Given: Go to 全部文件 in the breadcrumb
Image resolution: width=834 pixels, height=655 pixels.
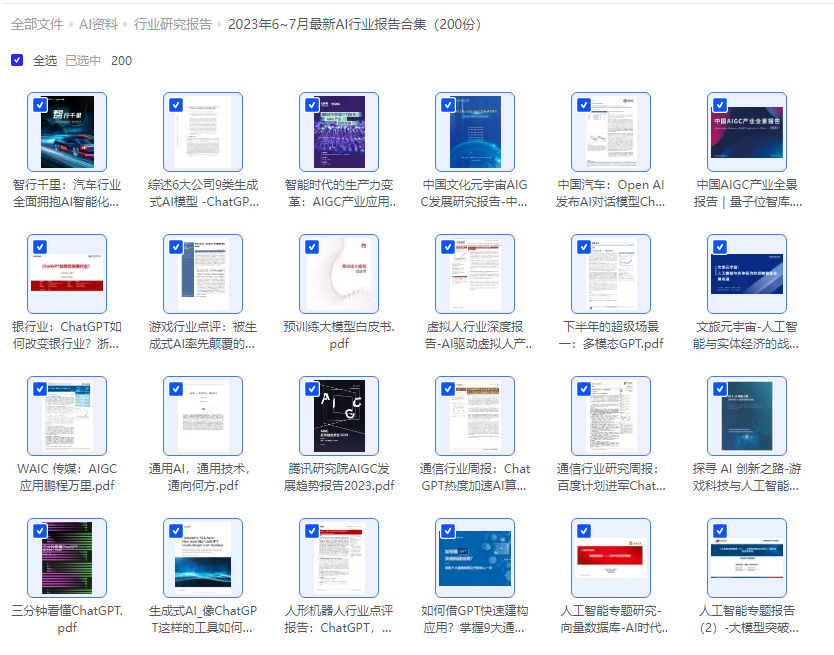Looking at the screenshot, I should (37, 24).
